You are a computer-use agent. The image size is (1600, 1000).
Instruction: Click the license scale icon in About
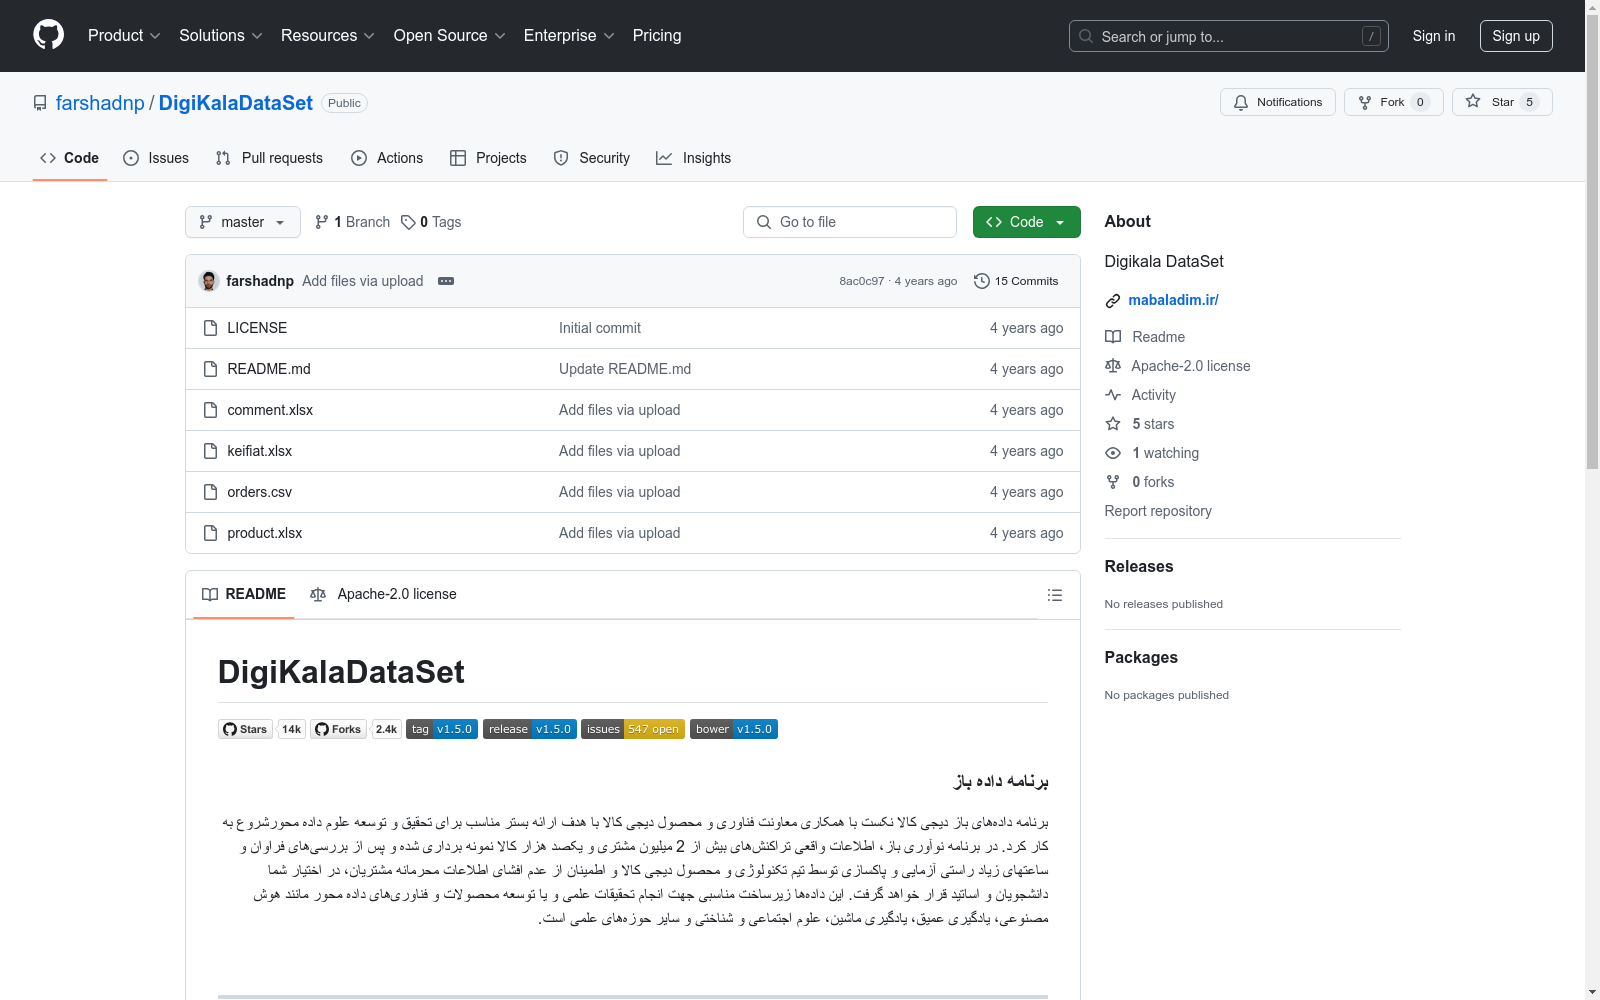tap(1113, 366)
